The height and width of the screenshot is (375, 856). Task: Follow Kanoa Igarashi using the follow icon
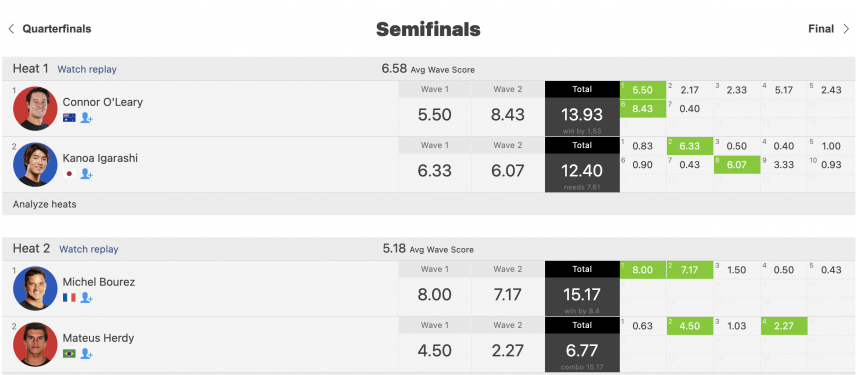pyautogui.click(x=86, y=174)
